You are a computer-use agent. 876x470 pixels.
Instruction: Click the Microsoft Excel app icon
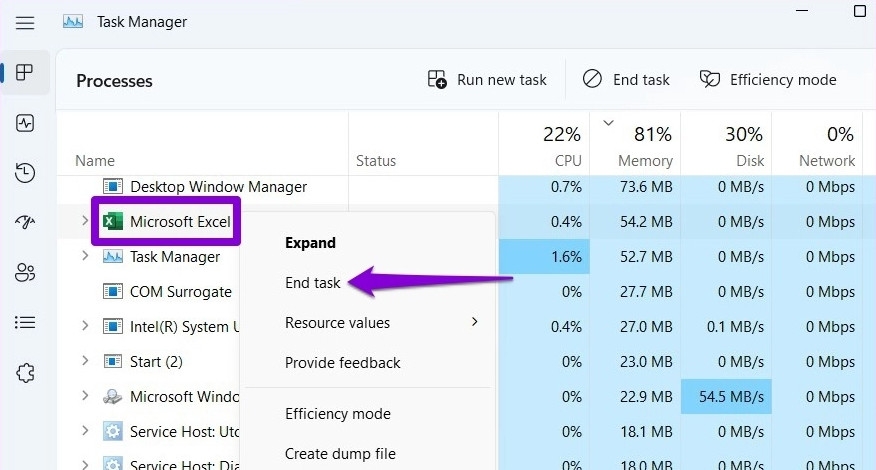(113, 222)
